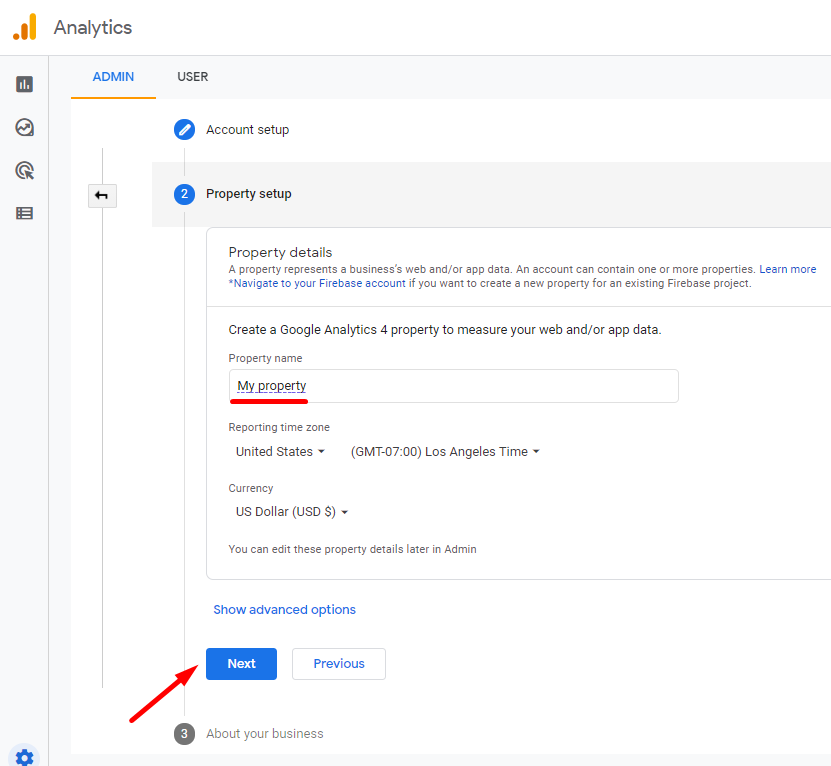Viewport: 831px width, 766px height.
Task: Click the back arrow button
Action: pyautogui.click(x=102, y=196)
